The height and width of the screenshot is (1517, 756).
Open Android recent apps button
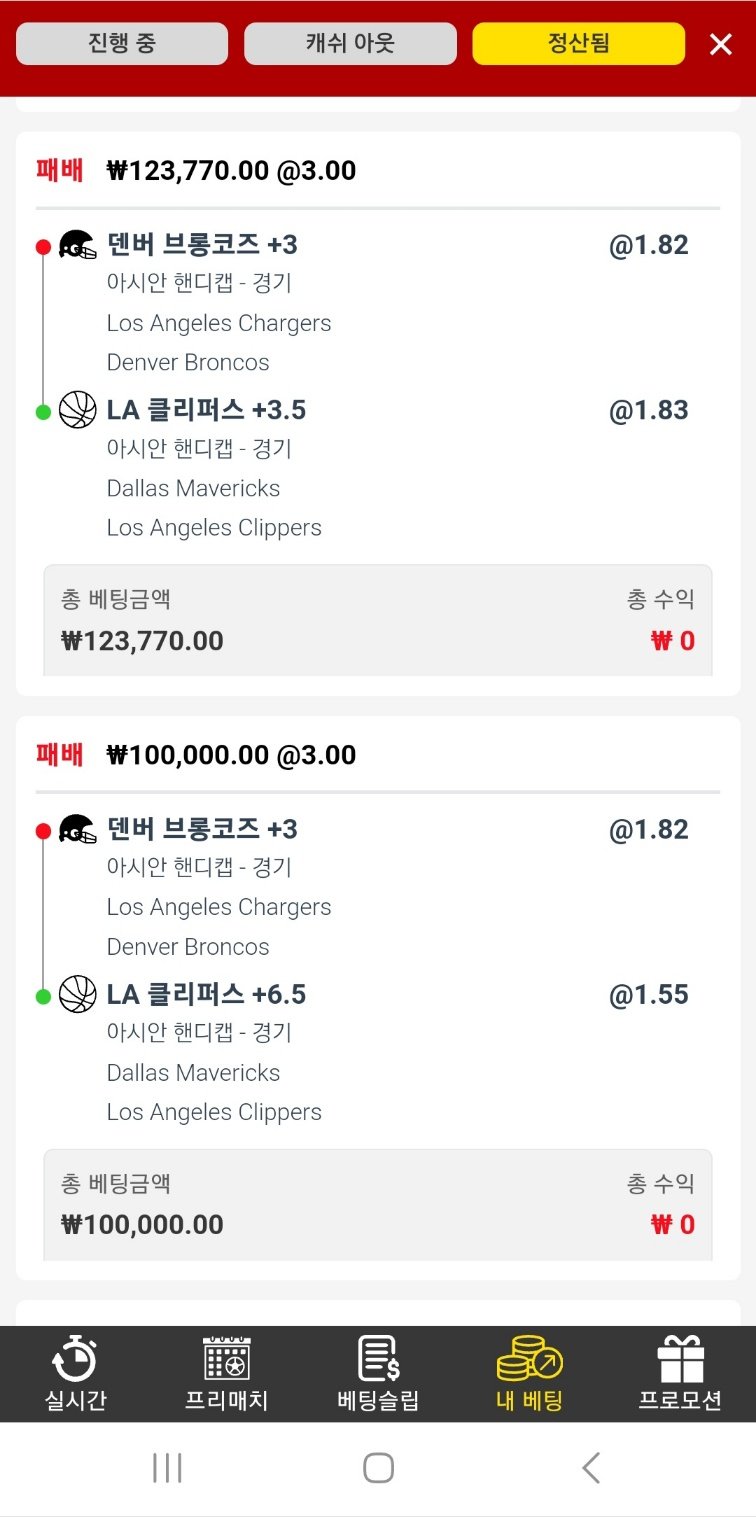pyautogui.click(x=167, y=1468)
